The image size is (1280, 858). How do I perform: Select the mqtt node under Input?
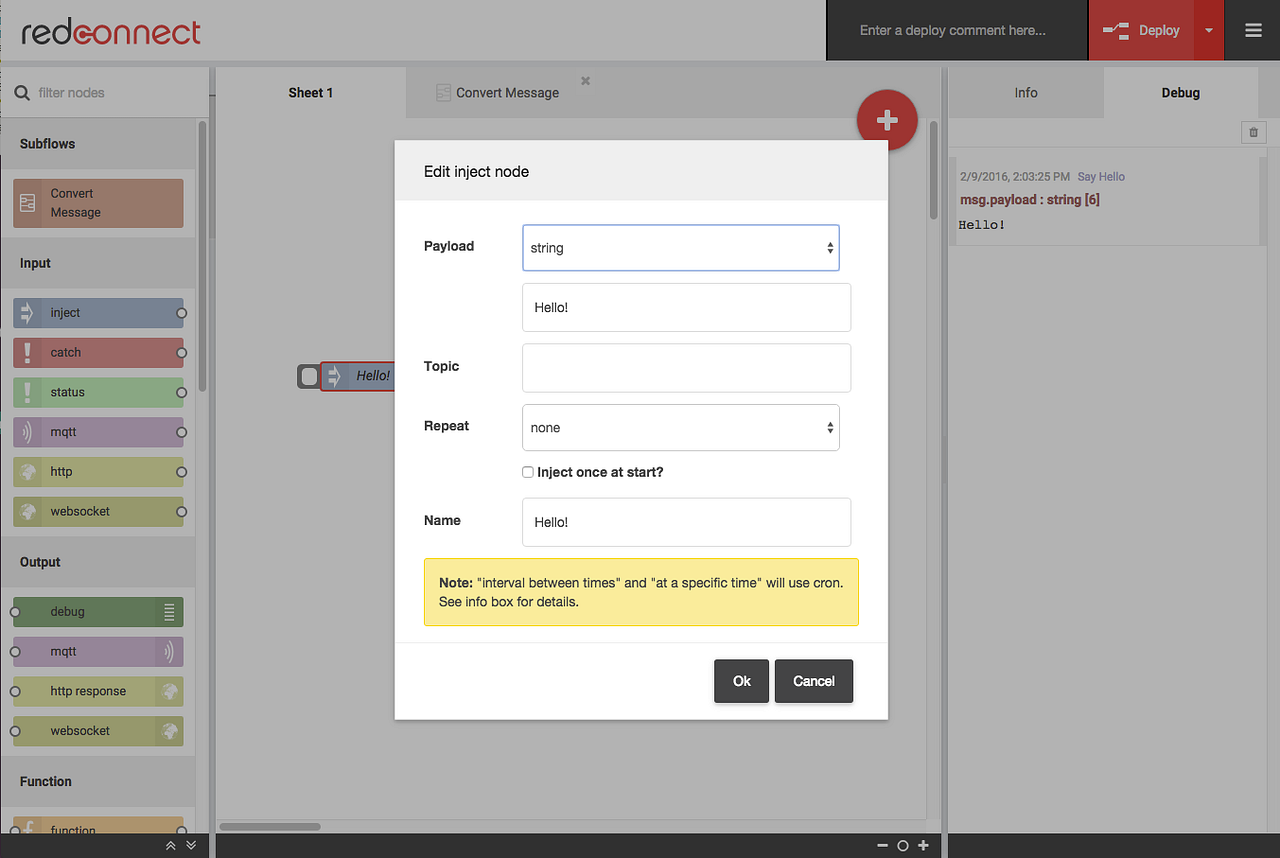click(x=97, y=432)
